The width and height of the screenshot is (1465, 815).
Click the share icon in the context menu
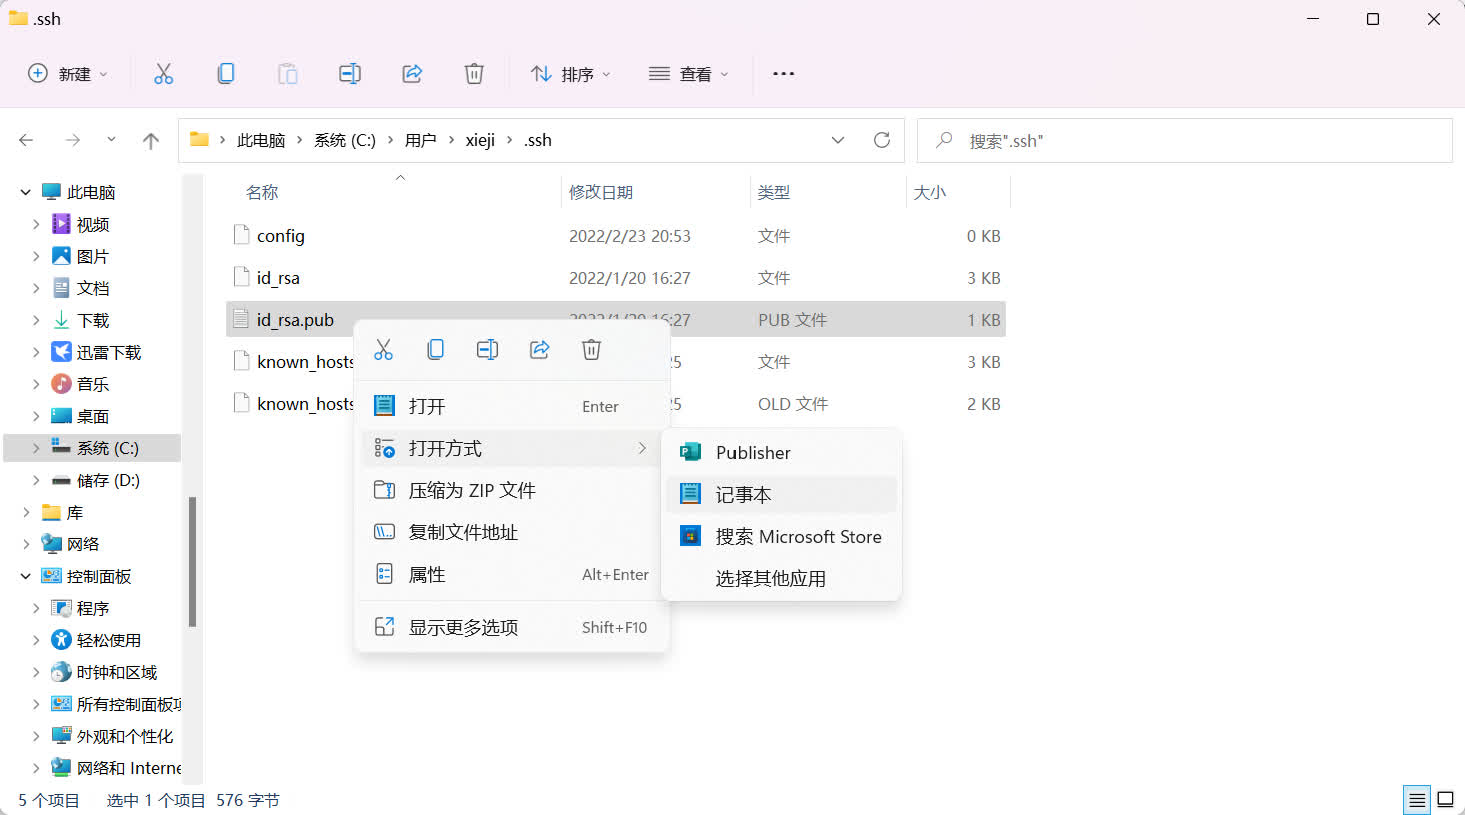540,350
